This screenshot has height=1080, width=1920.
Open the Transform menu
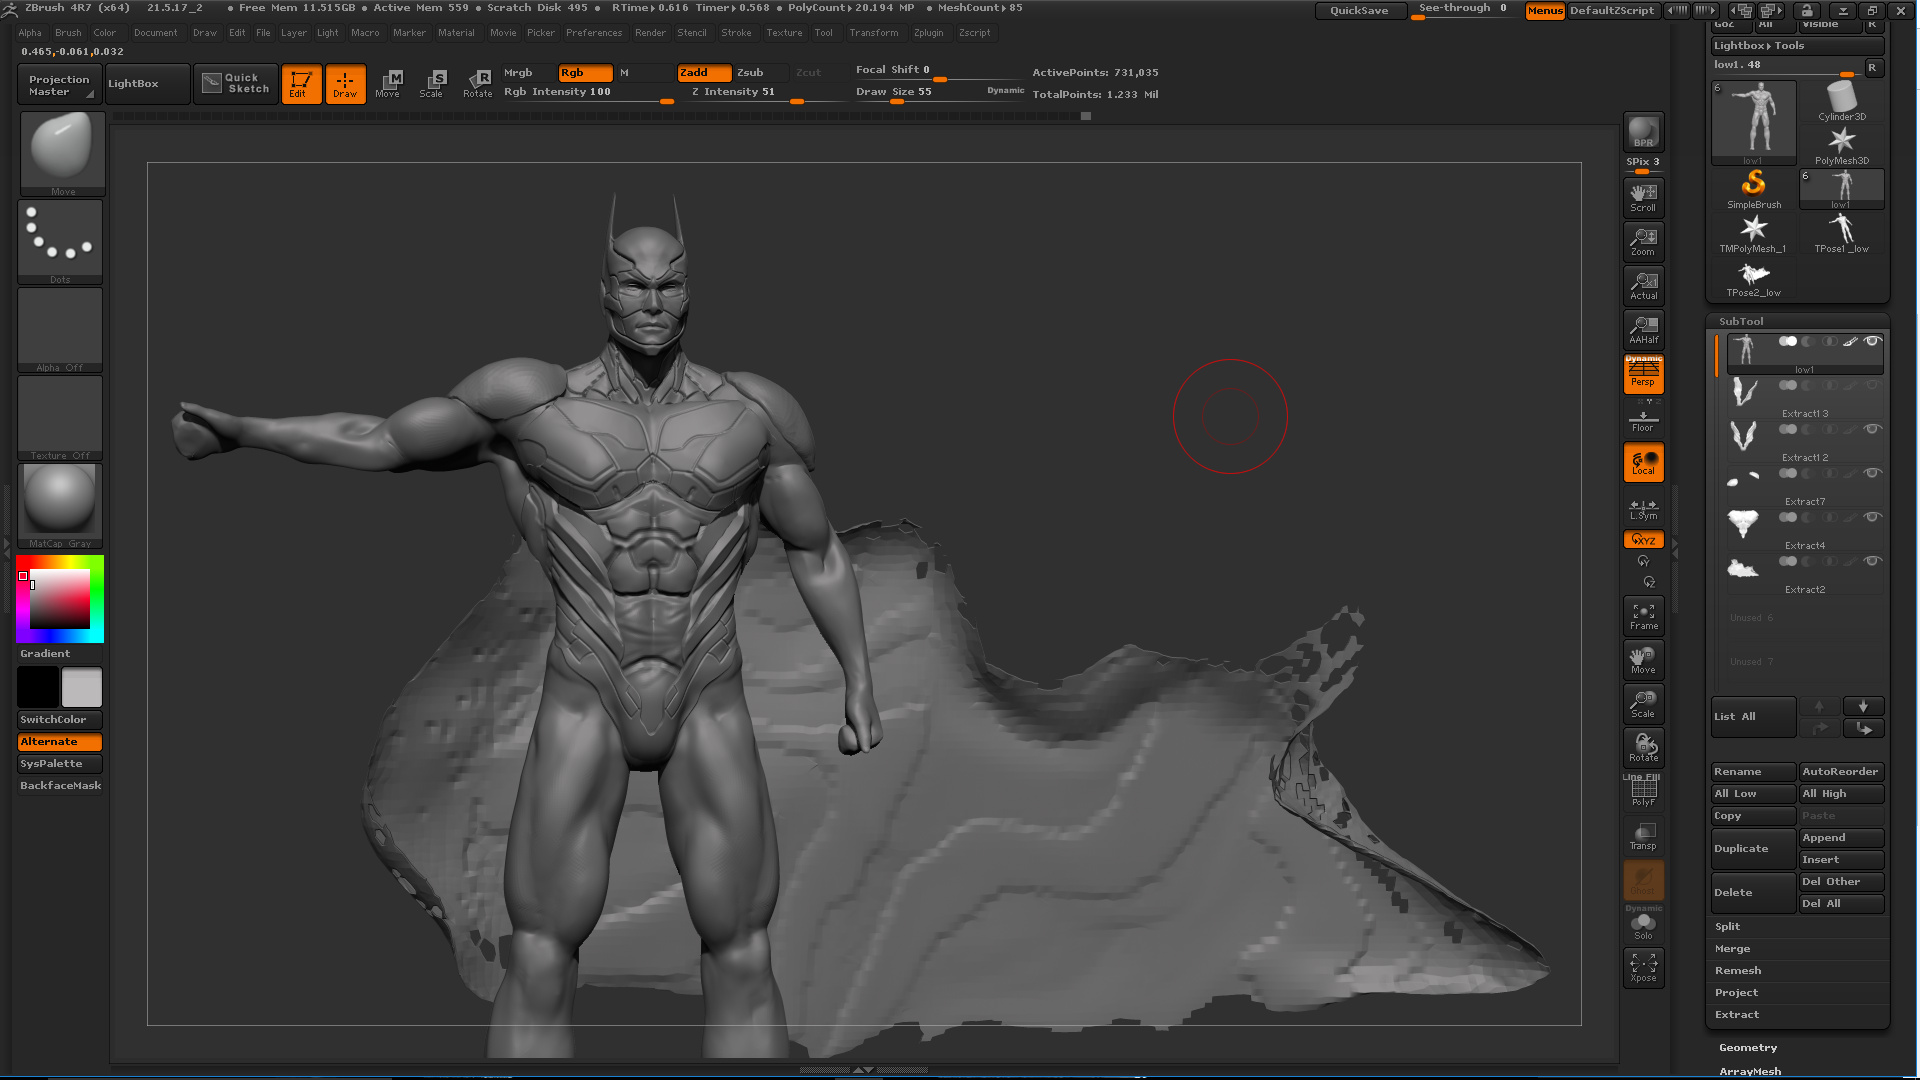click(874, 33)
